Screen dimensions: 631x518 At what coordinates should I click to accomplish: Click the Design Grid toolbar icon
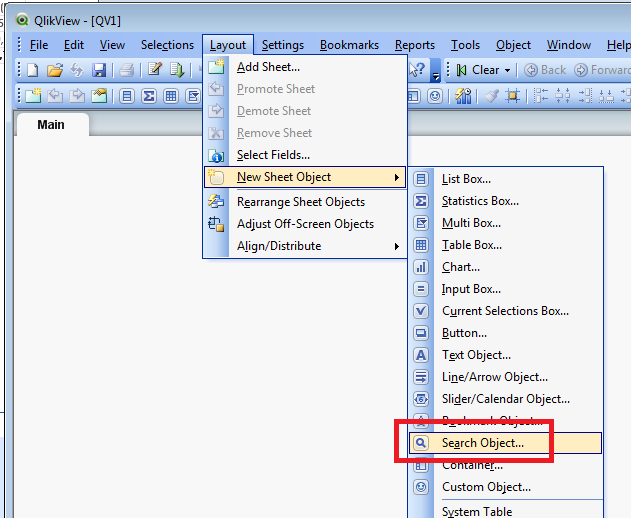coord(512,96)
